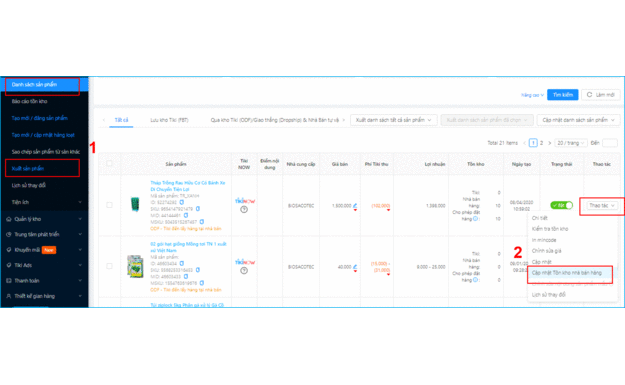
Task: Click the Tiki Ads sidebar icon
Action: [x=8, y=265]
